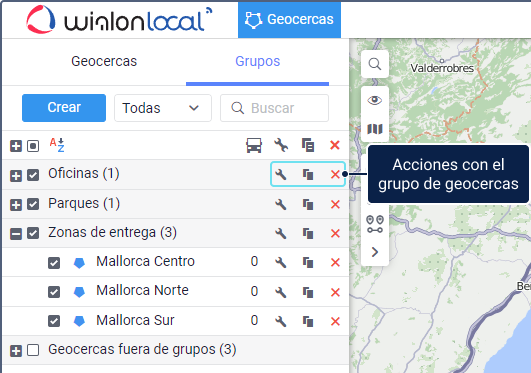Click the A-Z sort icon
The height and width of the screenshot is (373, 531).
(x=57, y=145)
